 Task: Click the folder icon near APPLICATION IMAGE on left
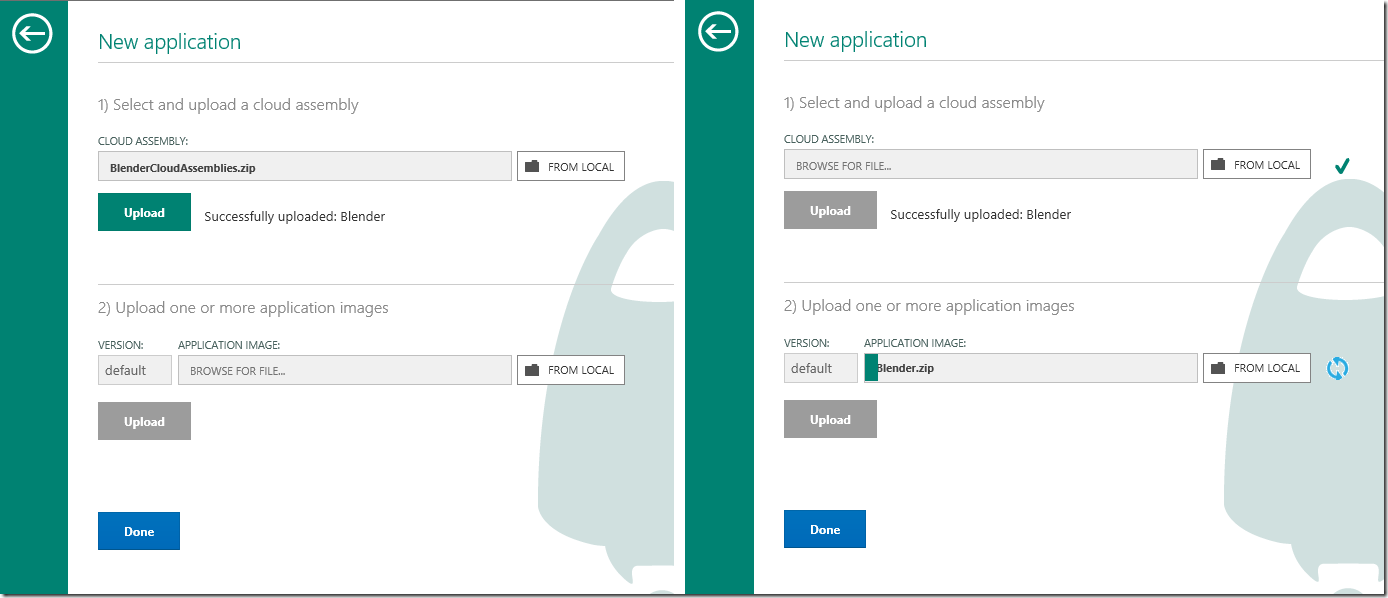pos(532,369)
